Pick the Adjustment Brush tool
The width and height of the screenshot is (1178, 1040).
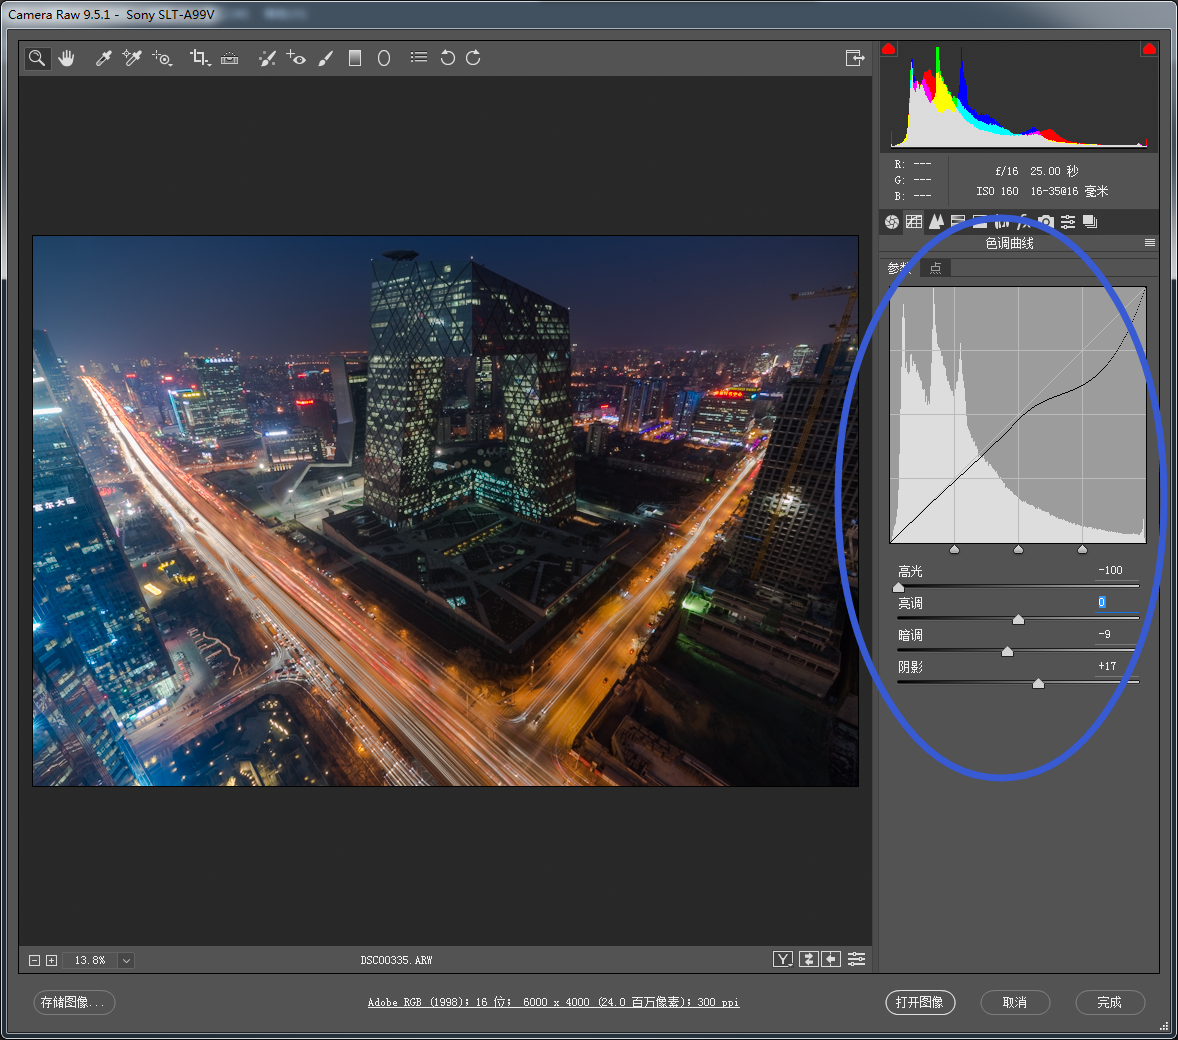click(325, 58)
